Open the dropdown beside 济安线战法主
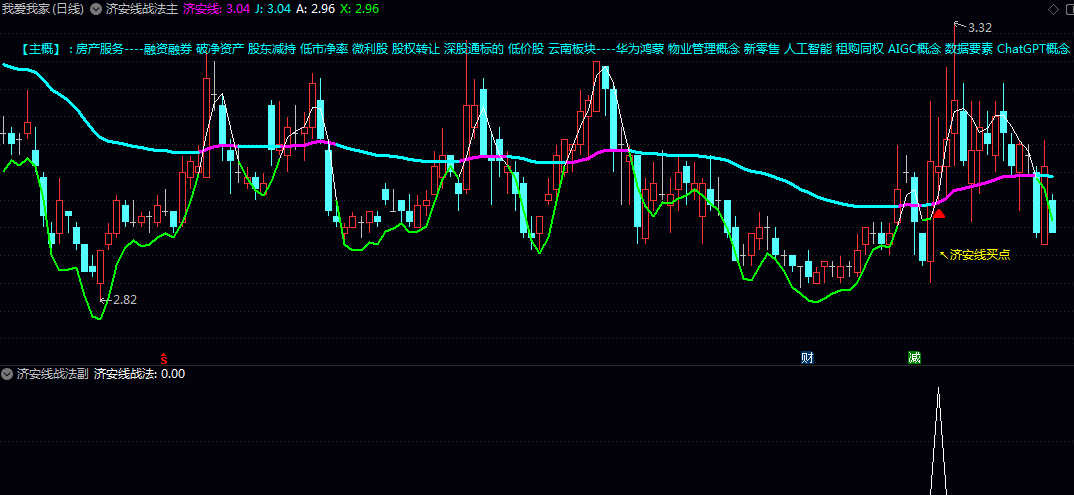The width and height of the screenshot is (1074, 495). [x=95, y=9]
